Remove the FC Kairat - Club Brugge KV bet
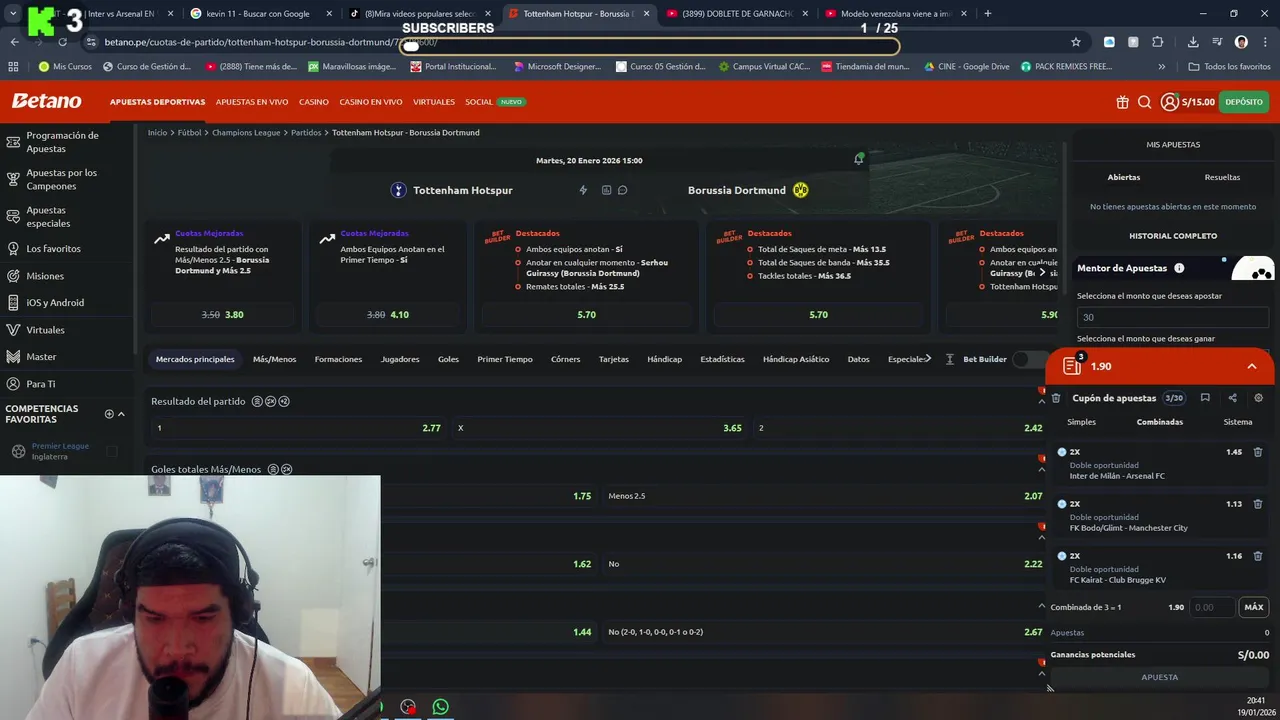The width and height of the screenshot is (1280, 720). pyautogui.click(x=1258, y=556)
